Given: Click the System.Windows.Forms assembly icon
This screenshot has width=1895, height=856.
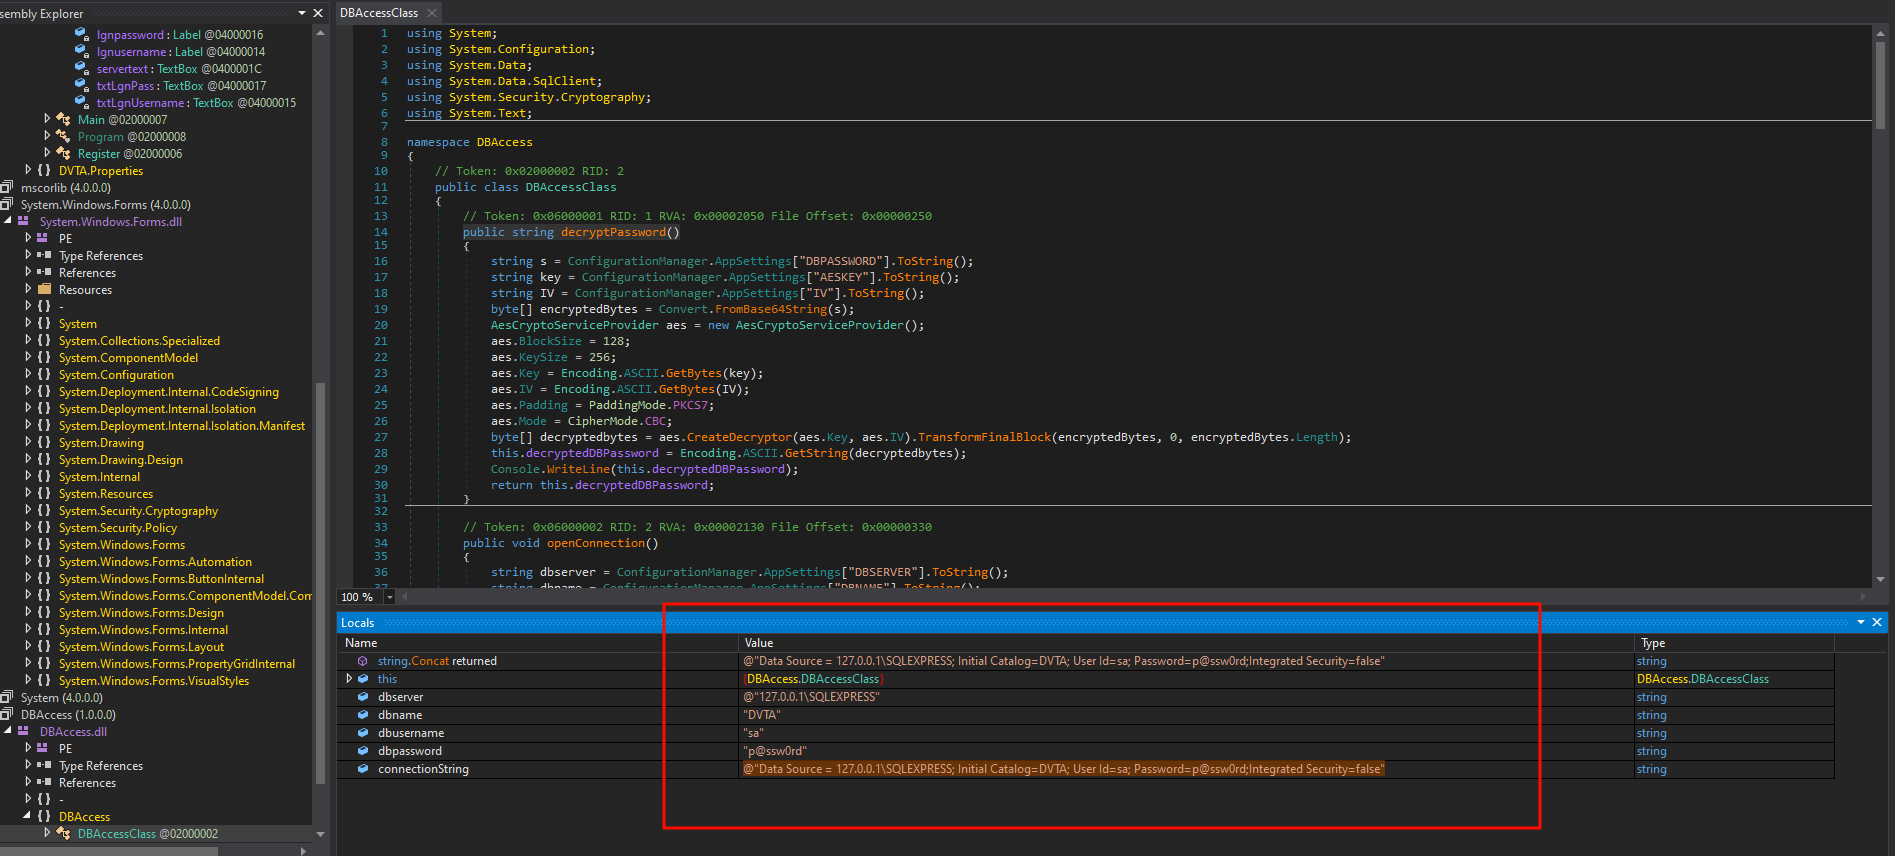Looking at the screenshot, I should coord(7,204).
